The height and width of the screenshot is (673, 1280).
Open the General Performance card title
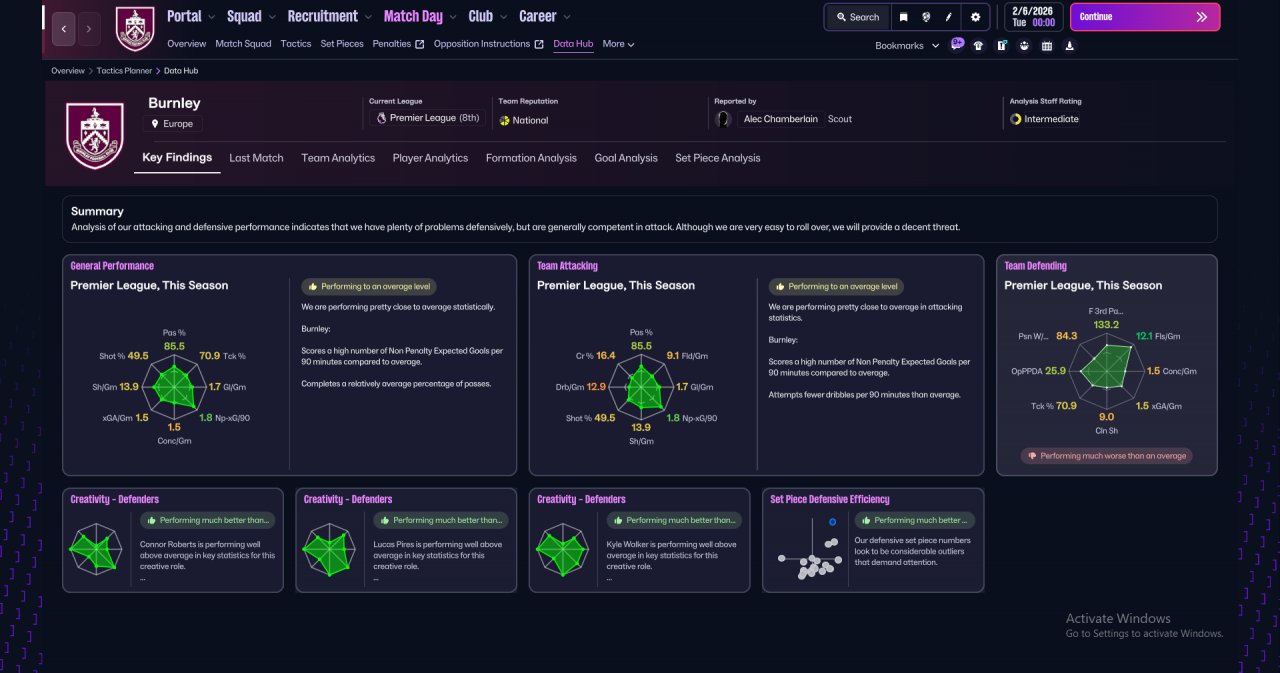(112, 266)
